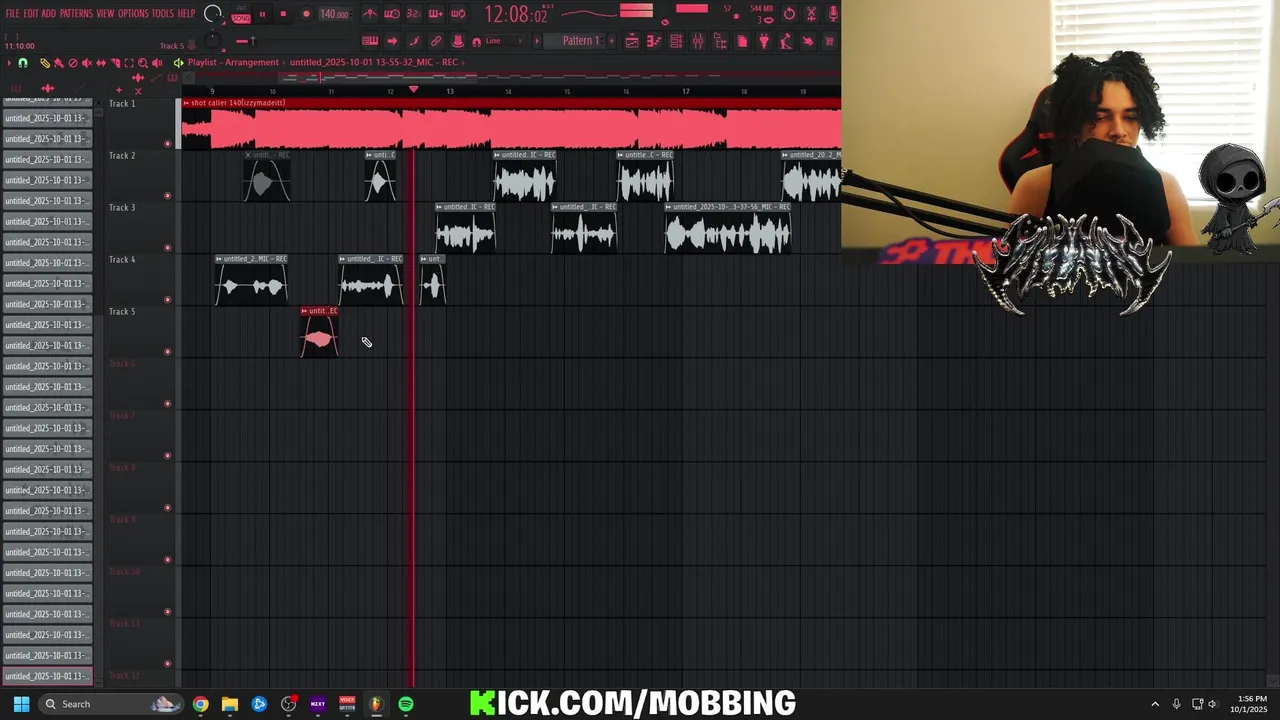Open the untitled_2025-10-01 13-55-32_MIC breadcrumb
The image size is (1280, 720).
pos(374,62)
